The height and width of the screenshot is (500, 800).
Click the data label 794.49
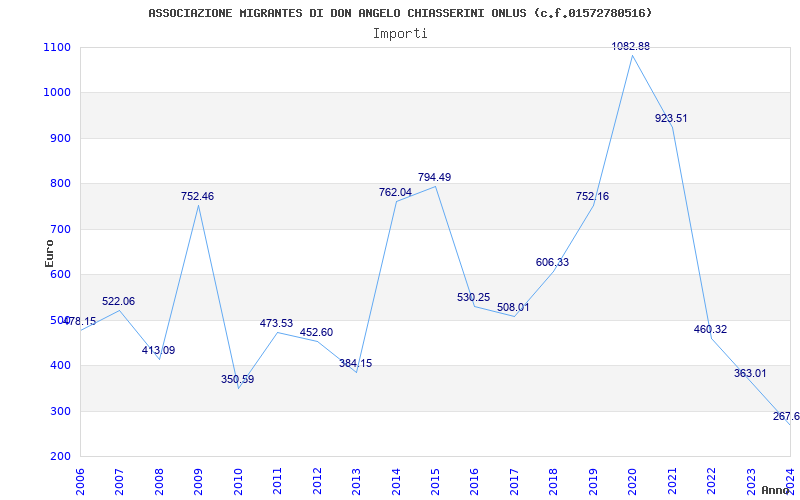(x=434, y=178)
